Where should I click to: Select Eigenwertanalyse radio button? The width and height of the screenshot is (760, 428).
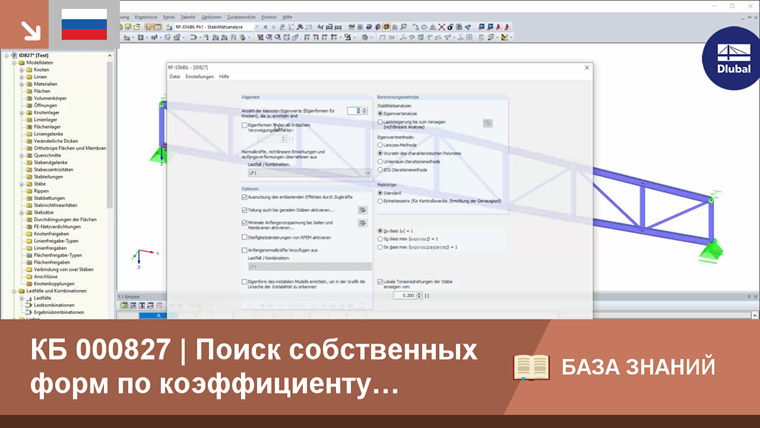click(380, 113)
